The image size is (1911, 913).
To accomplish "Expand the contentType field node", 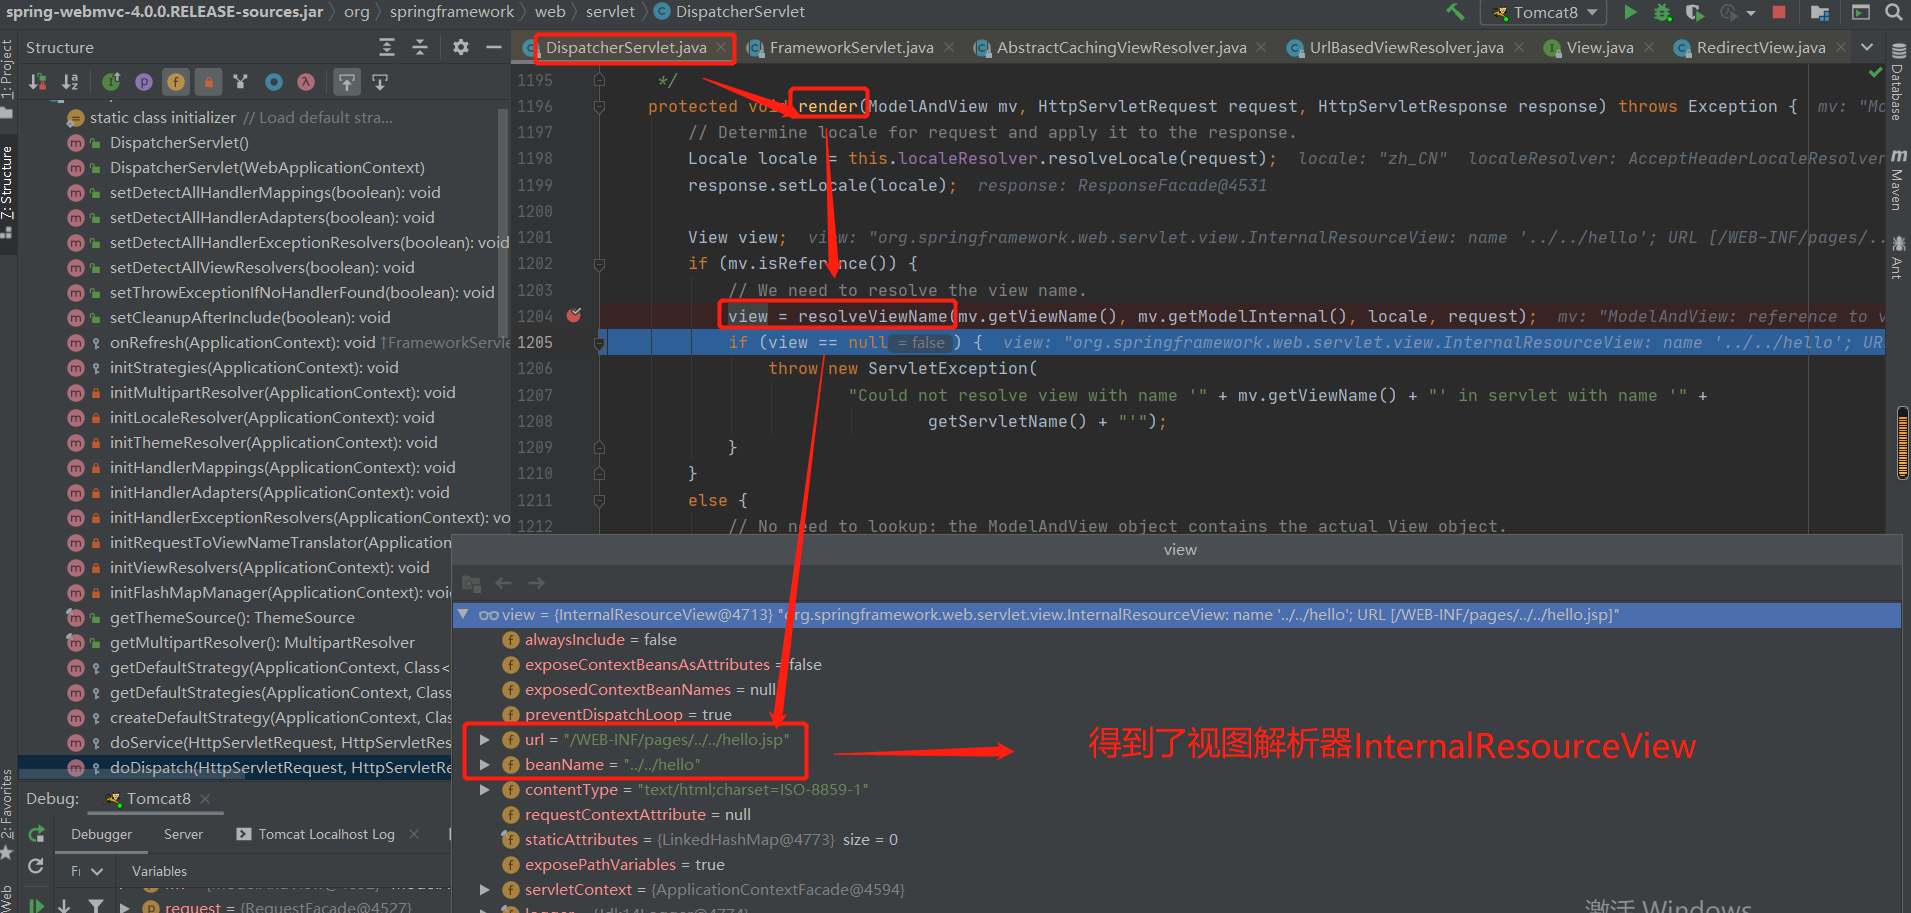I will (484, 789).
